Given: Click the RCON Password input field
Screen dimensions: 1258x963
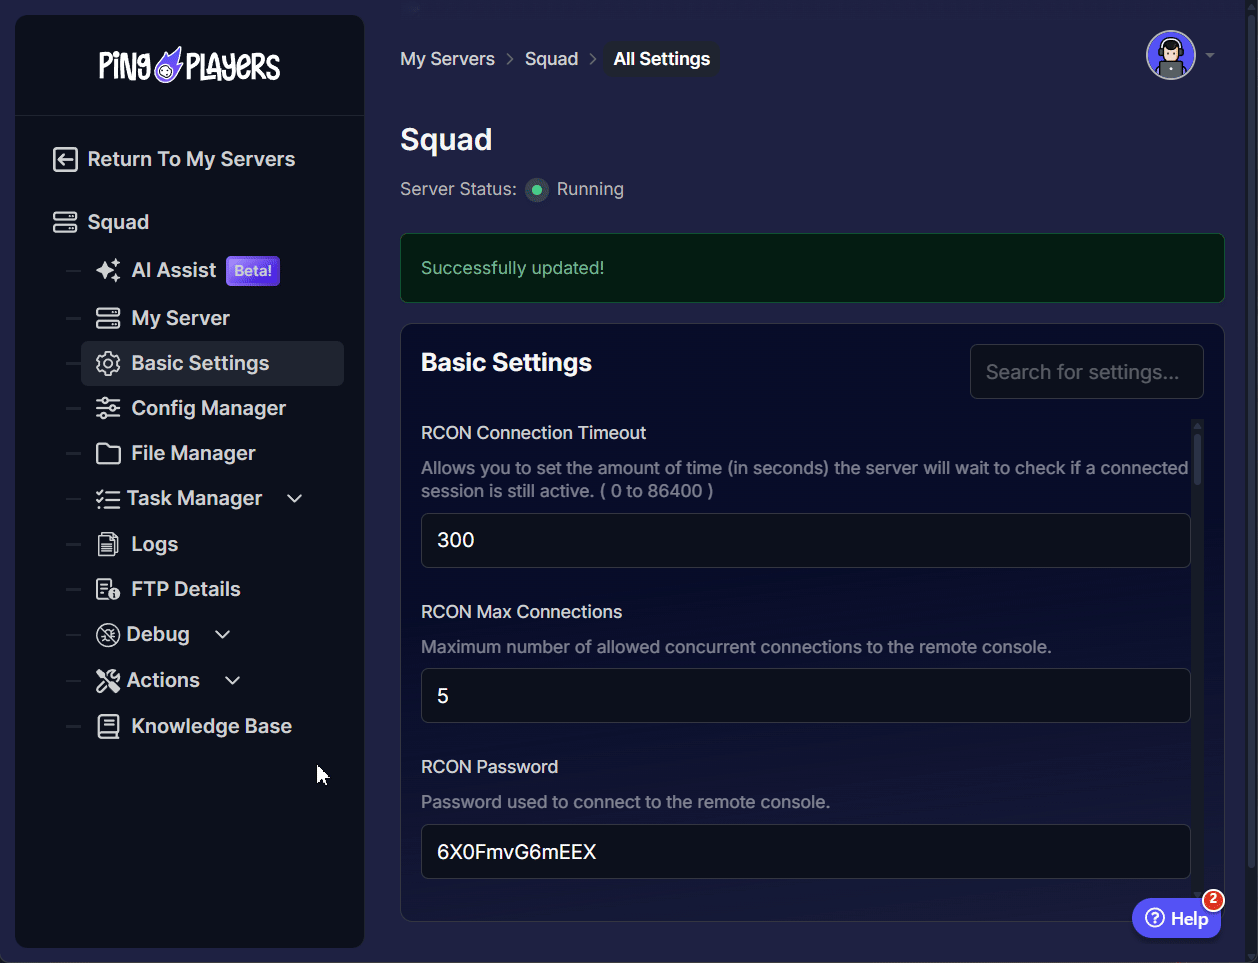Looking at the screenshot, I should (806, 852).
